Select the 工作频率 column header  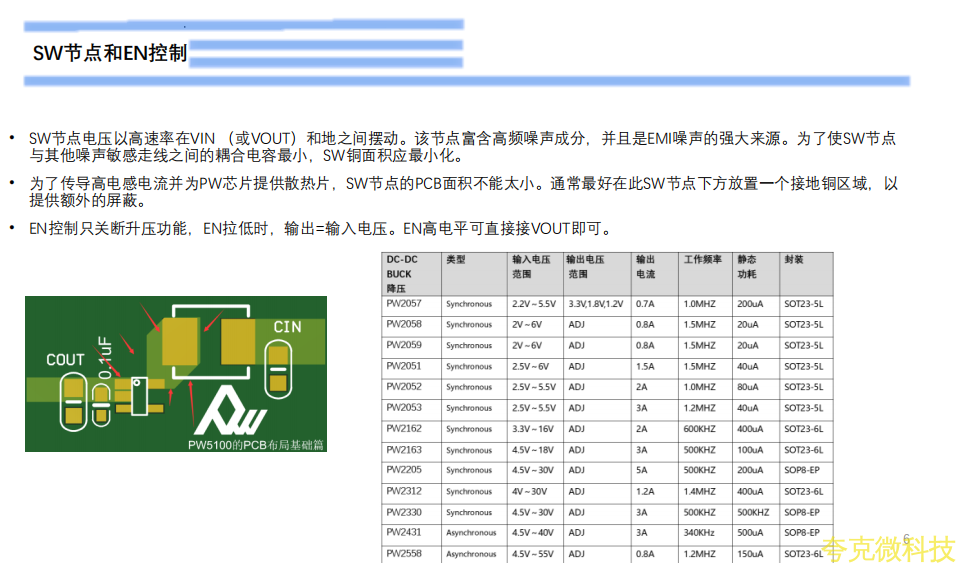click(x=702, y=259)
